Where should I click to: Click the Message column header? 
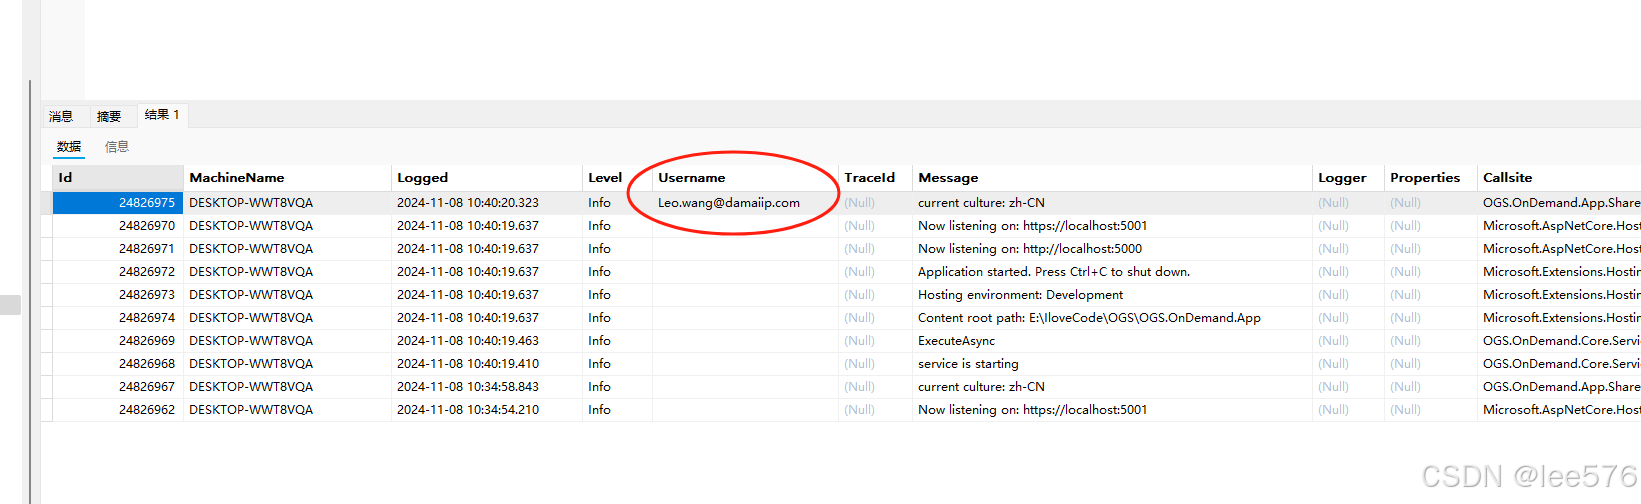coord(1112,178)
